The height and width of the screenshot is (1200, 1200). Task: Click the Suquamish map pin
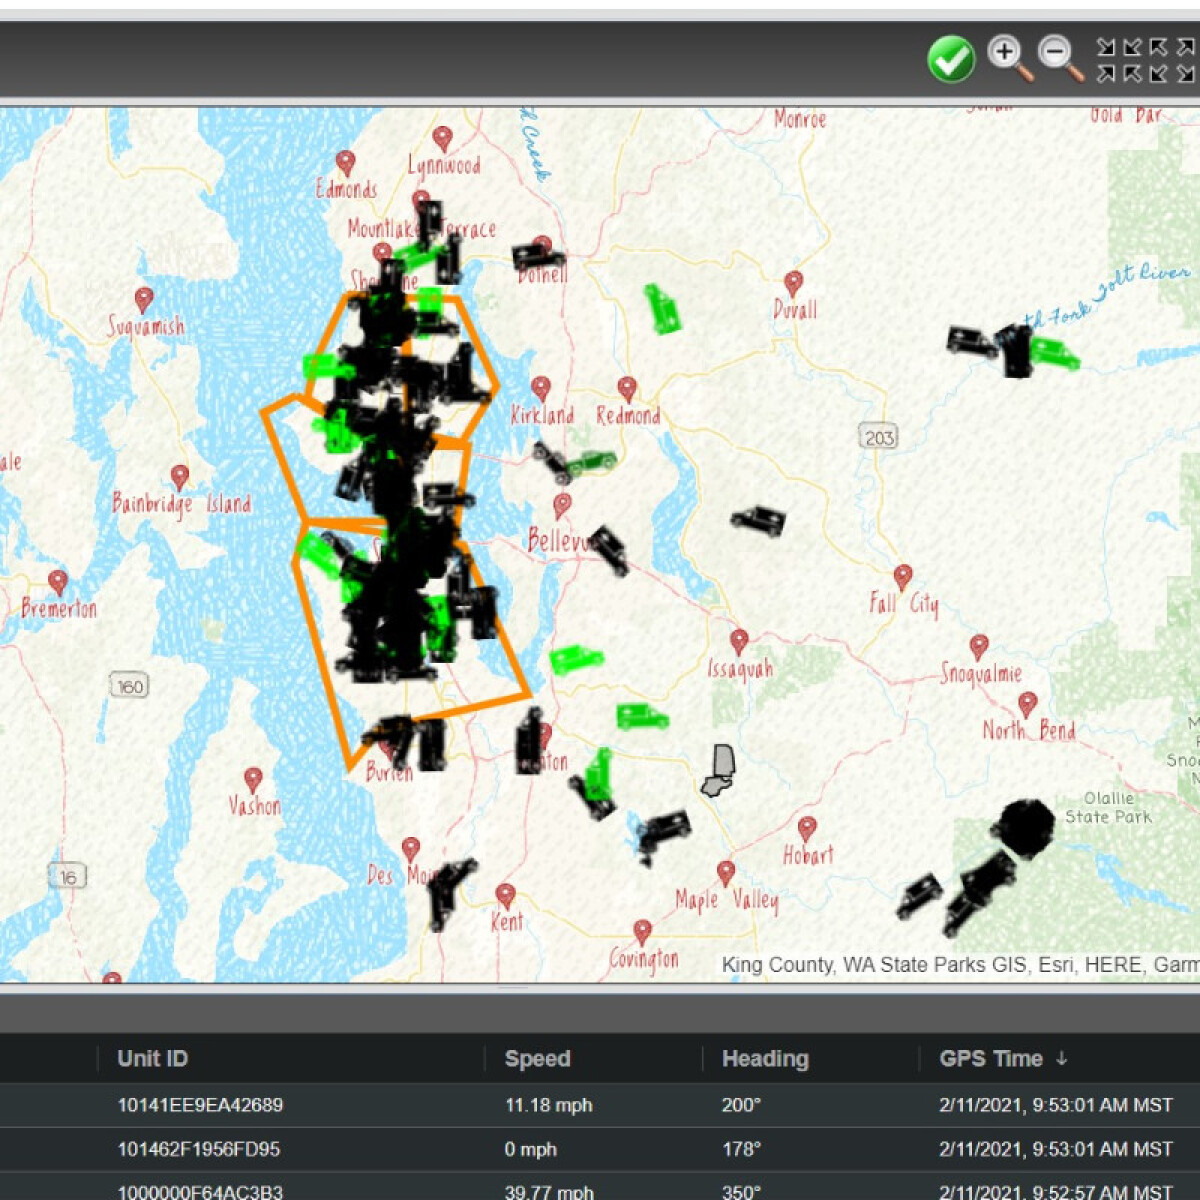click(144, 300)
